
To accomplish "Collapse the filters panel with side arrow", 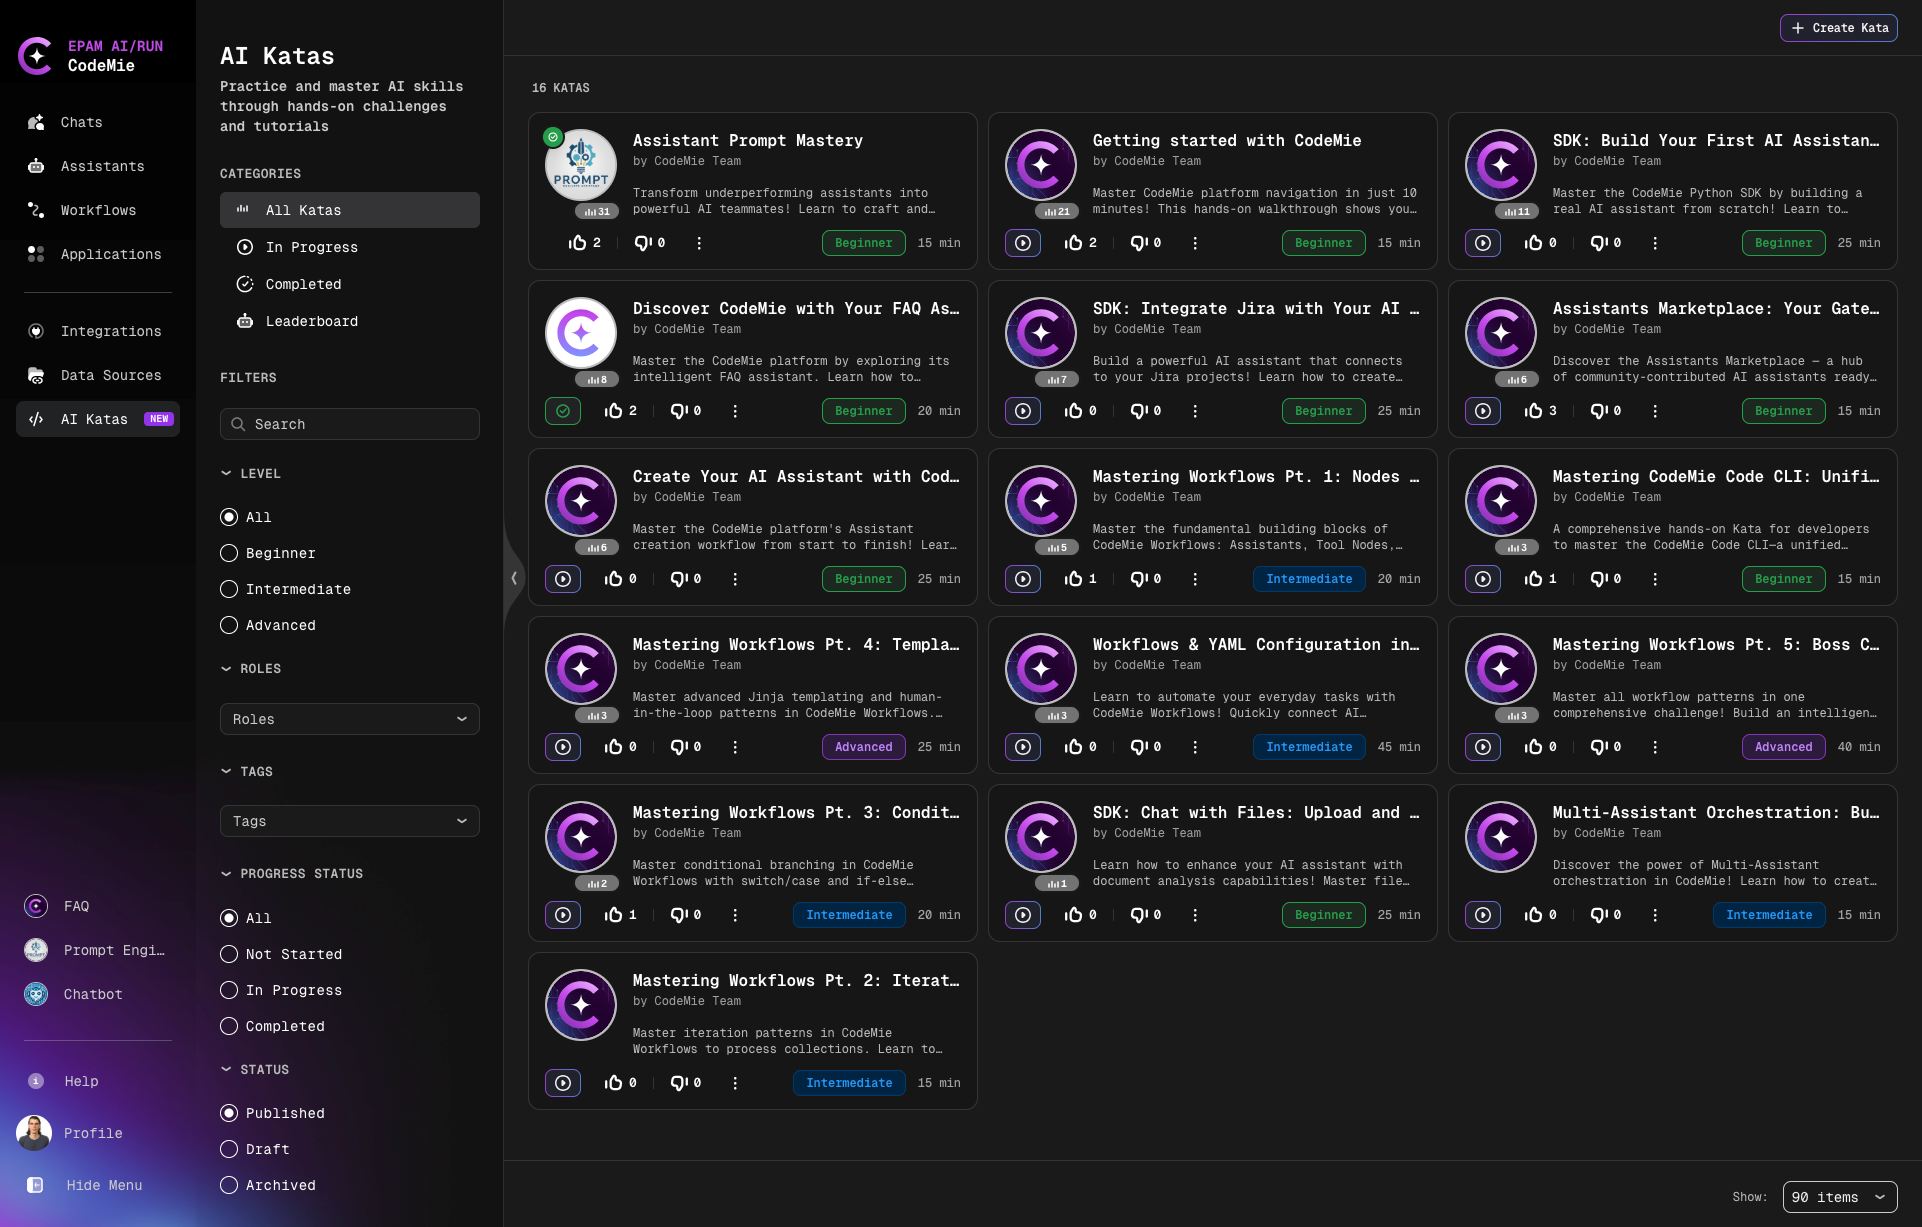I will 514,578.
